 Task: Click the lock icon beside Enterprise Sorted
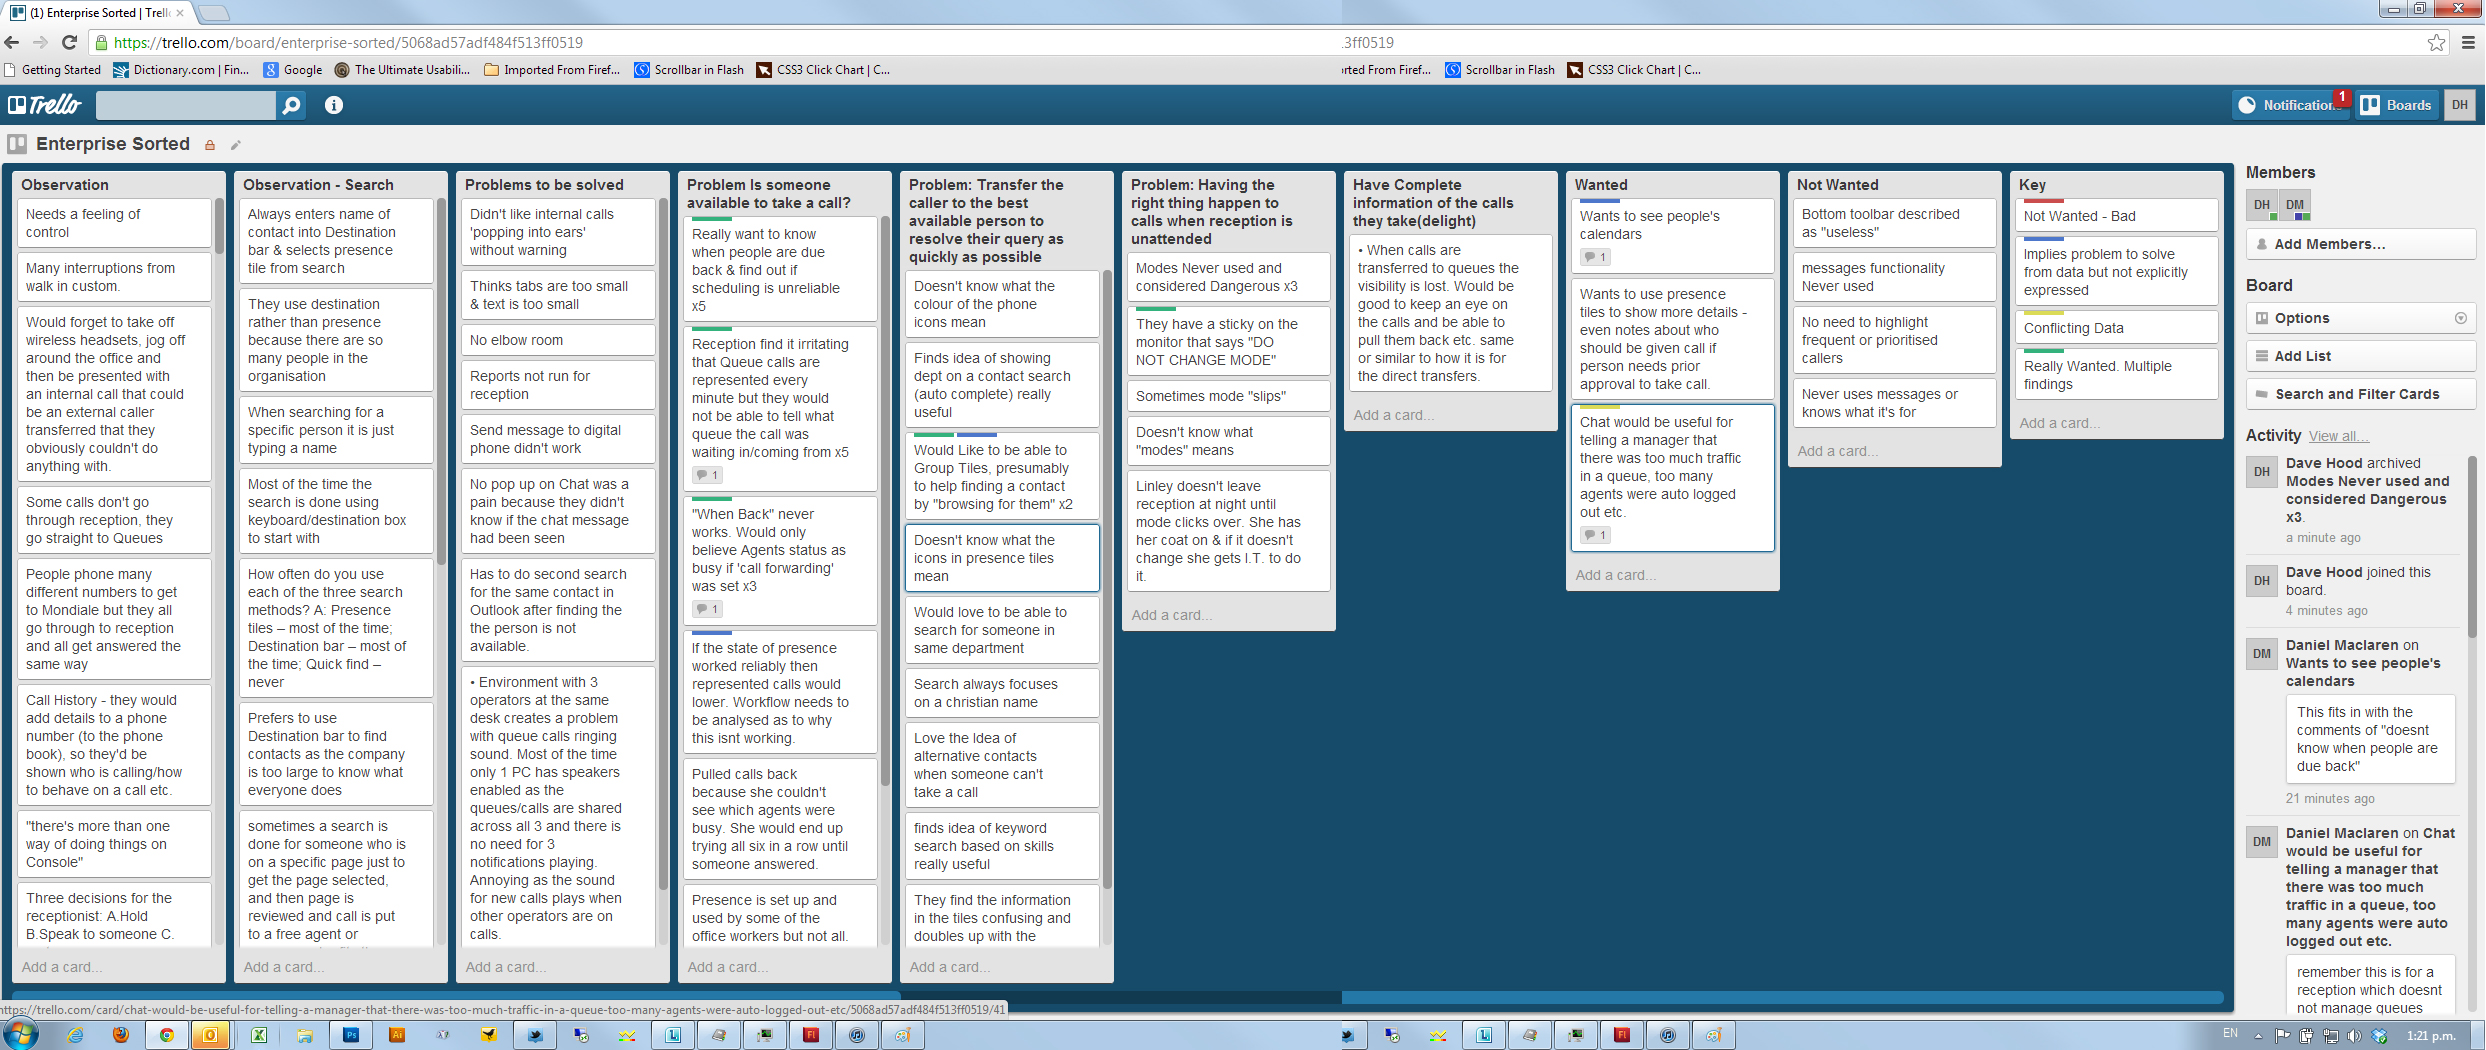[210, 145]
